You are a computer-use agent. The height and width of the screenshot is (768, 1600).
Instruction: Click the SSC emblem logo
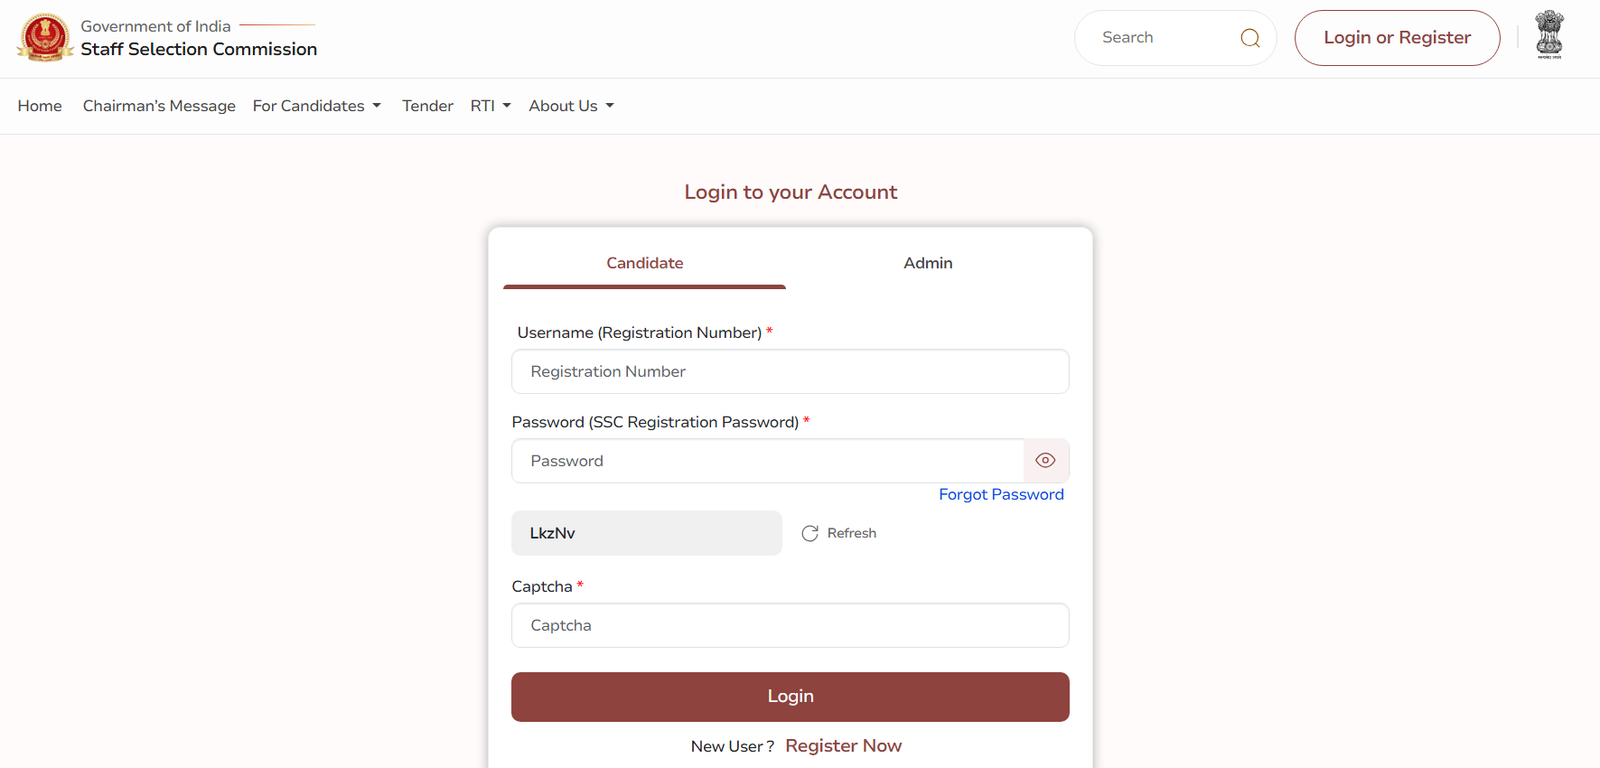click(x=44, y=37)
